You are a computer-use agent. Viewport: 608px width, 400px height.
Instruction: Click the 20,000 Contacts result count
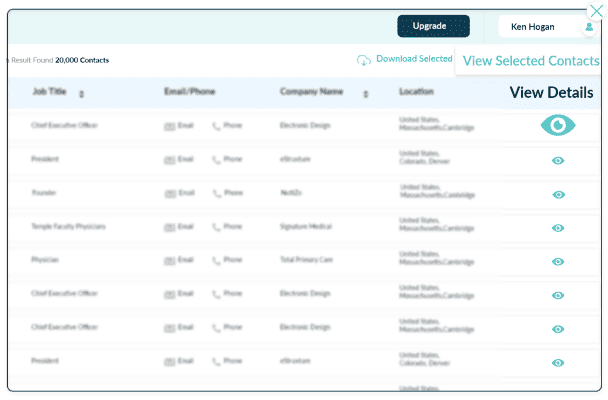click(x=82, y=60)
